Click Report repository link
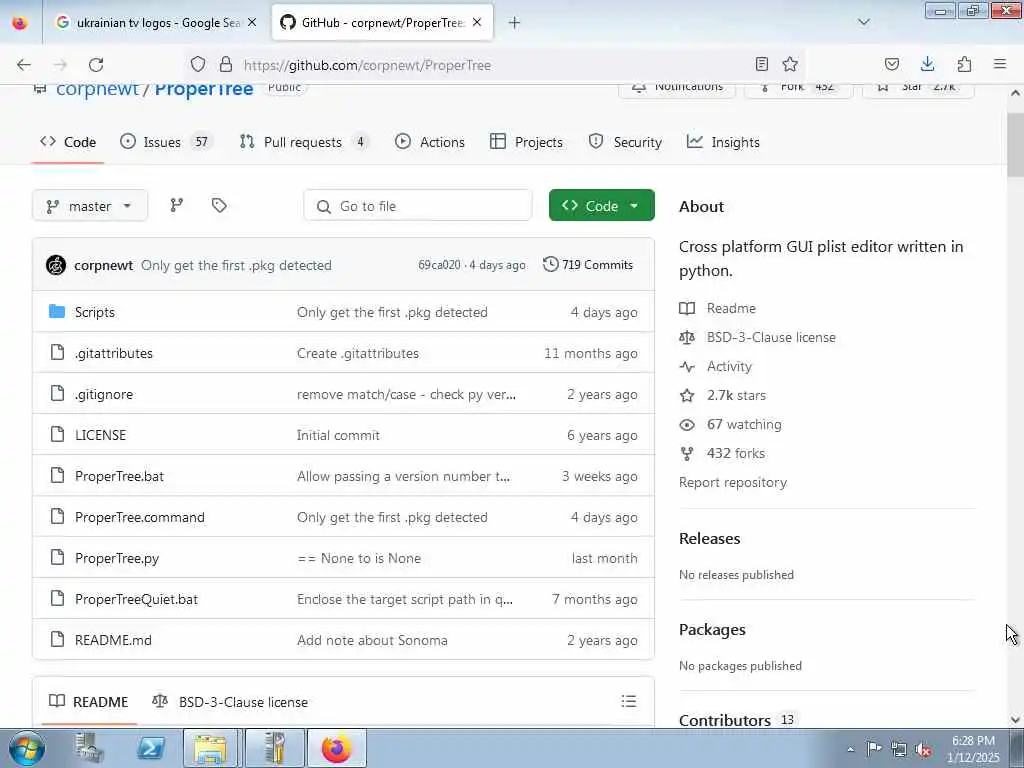 [x=733, y=483]
